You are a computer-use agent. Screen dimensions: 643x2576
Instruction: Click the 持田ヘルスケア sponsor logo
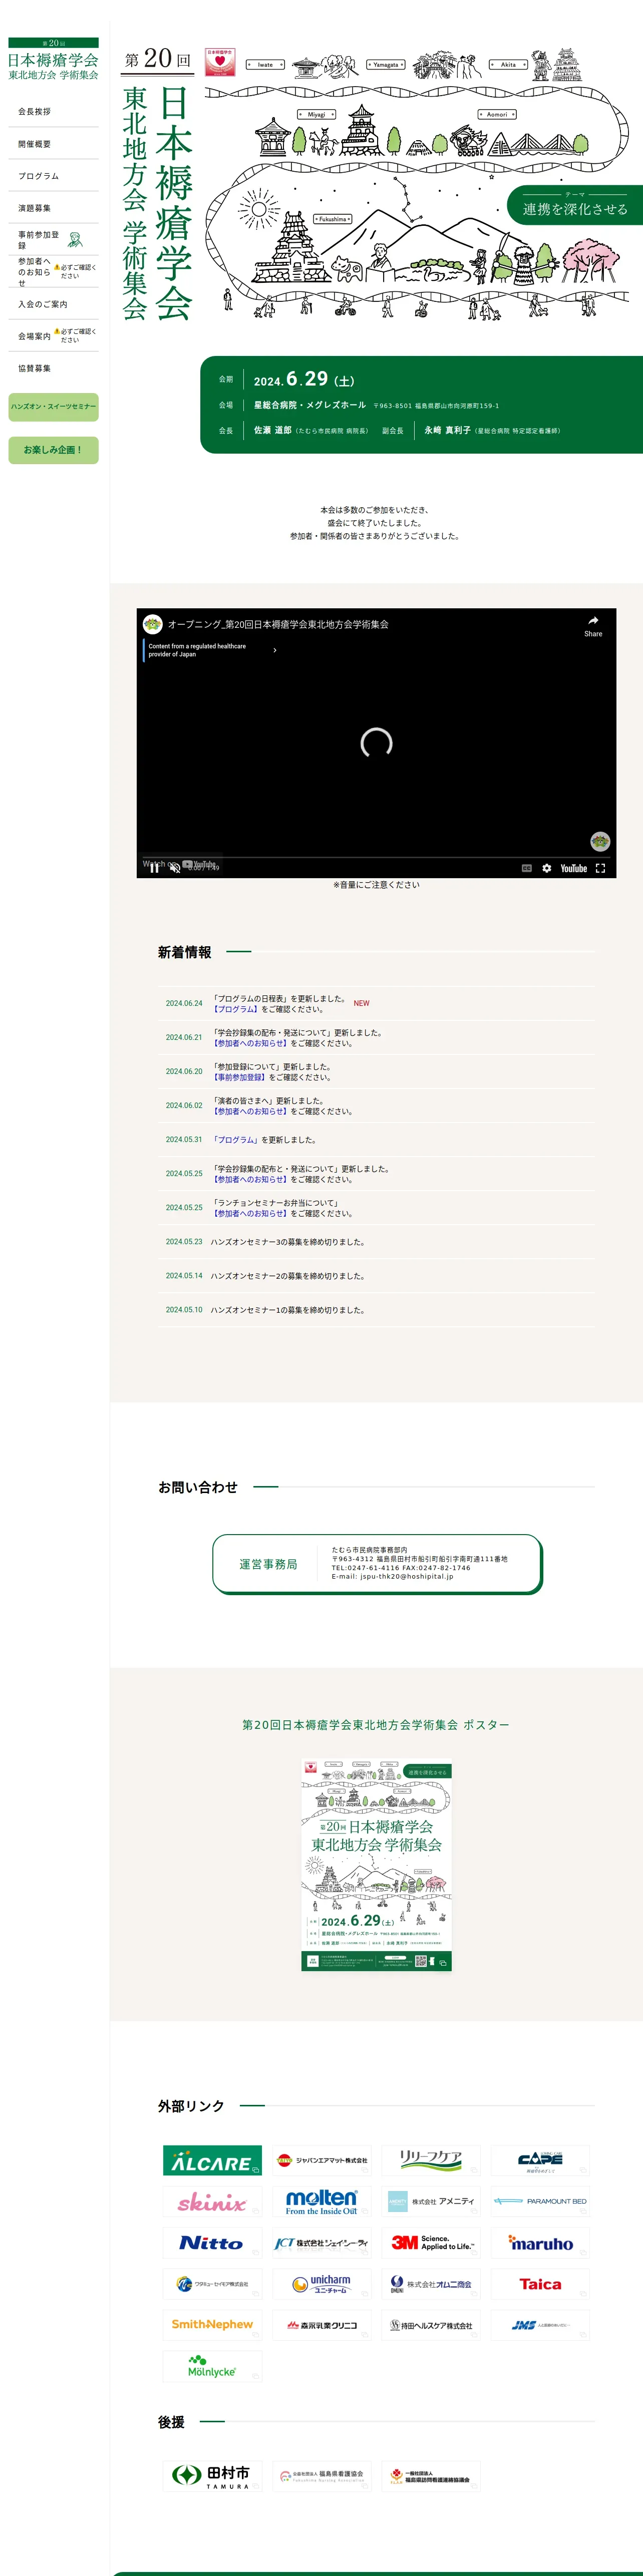431,2325
